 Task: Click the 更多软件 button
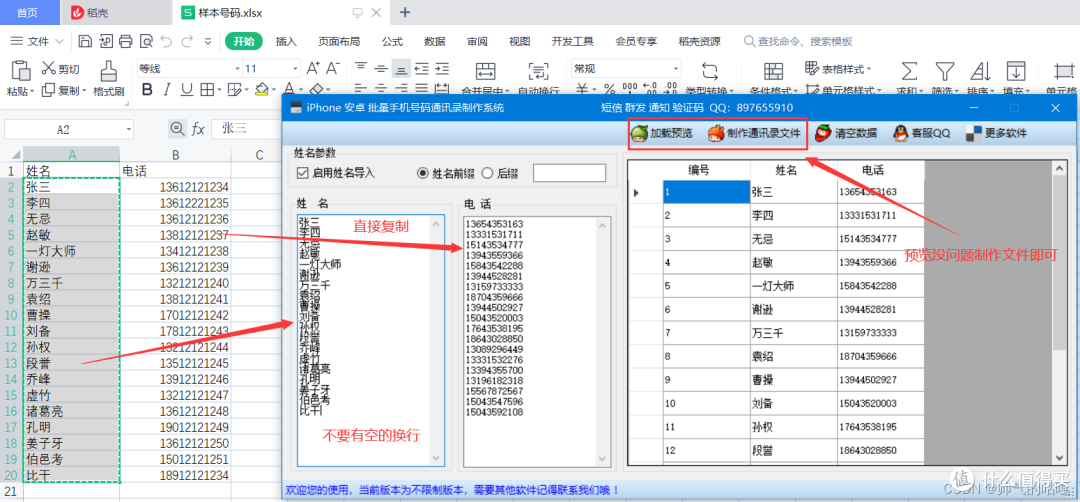[x=996, y=133]
